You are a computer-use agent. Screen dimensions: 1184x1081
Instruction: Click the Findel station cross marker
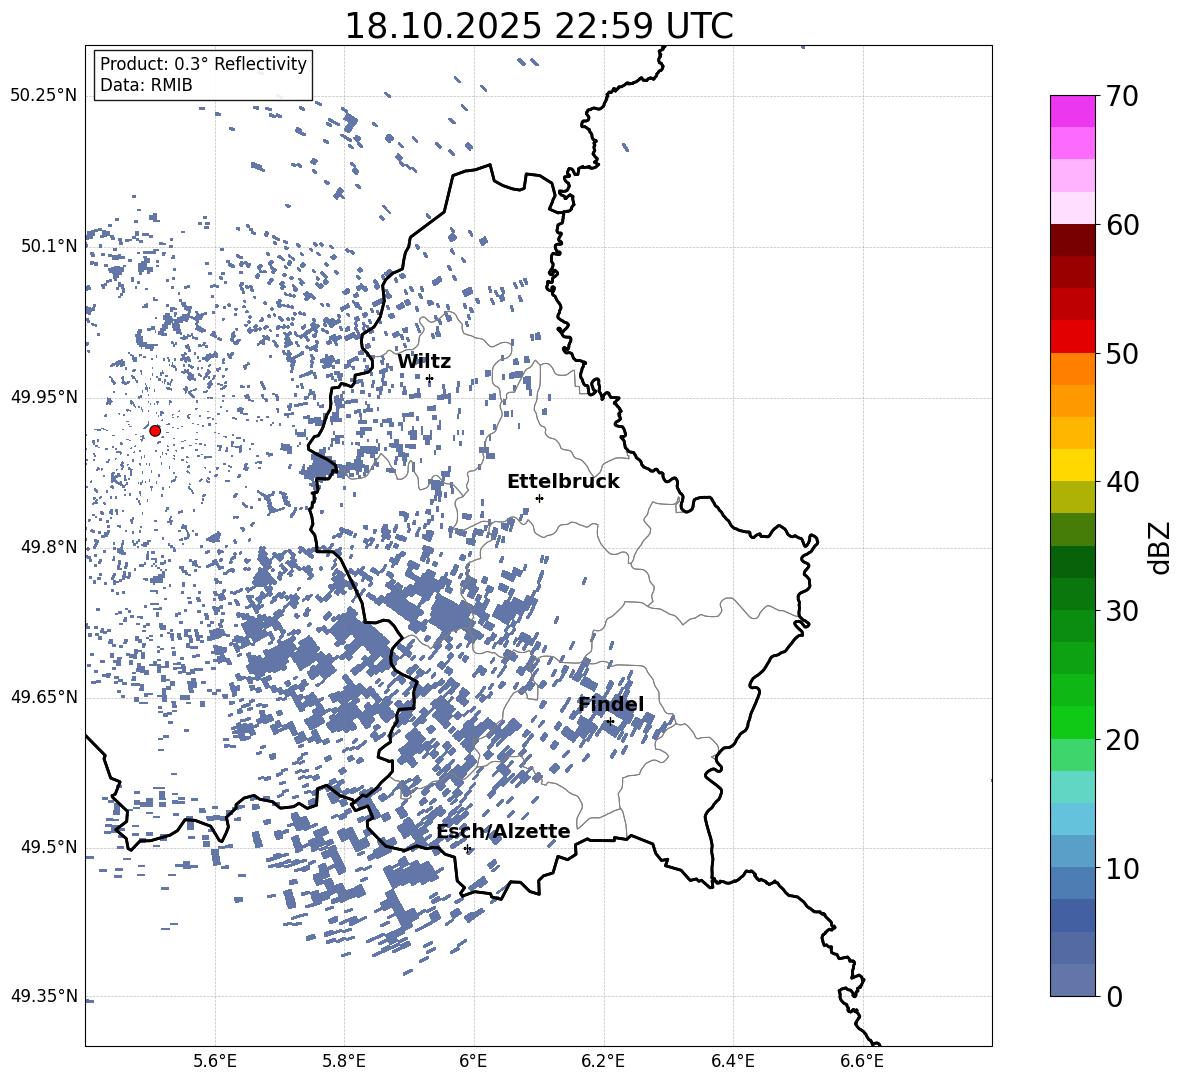(x=610, y=722)
